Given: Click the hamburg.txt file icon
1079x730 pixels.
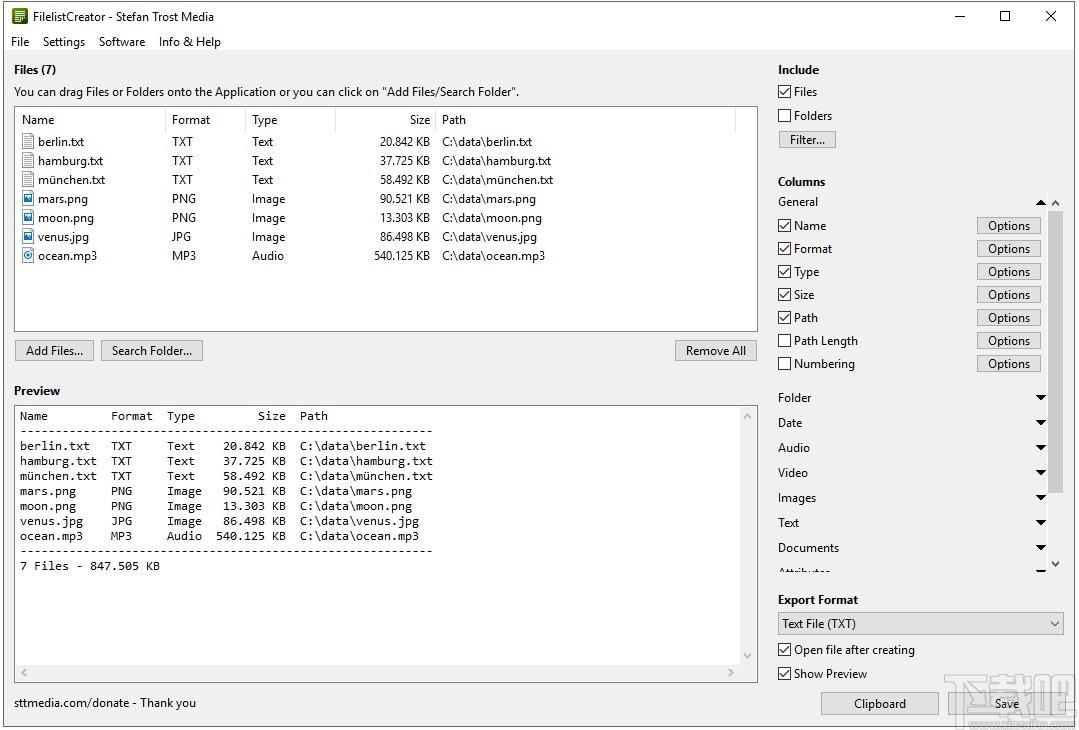Looking at the screenshot, I should tap(28, 160).
